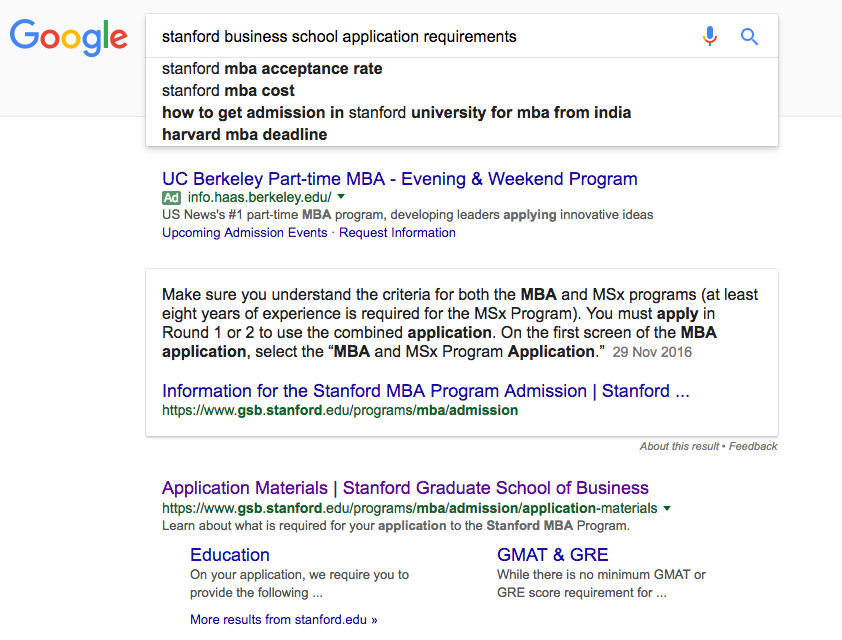Select 'harvard mba deadline' suggestion
The height and width of the screenshot is (640, 842).
(245, 135)
